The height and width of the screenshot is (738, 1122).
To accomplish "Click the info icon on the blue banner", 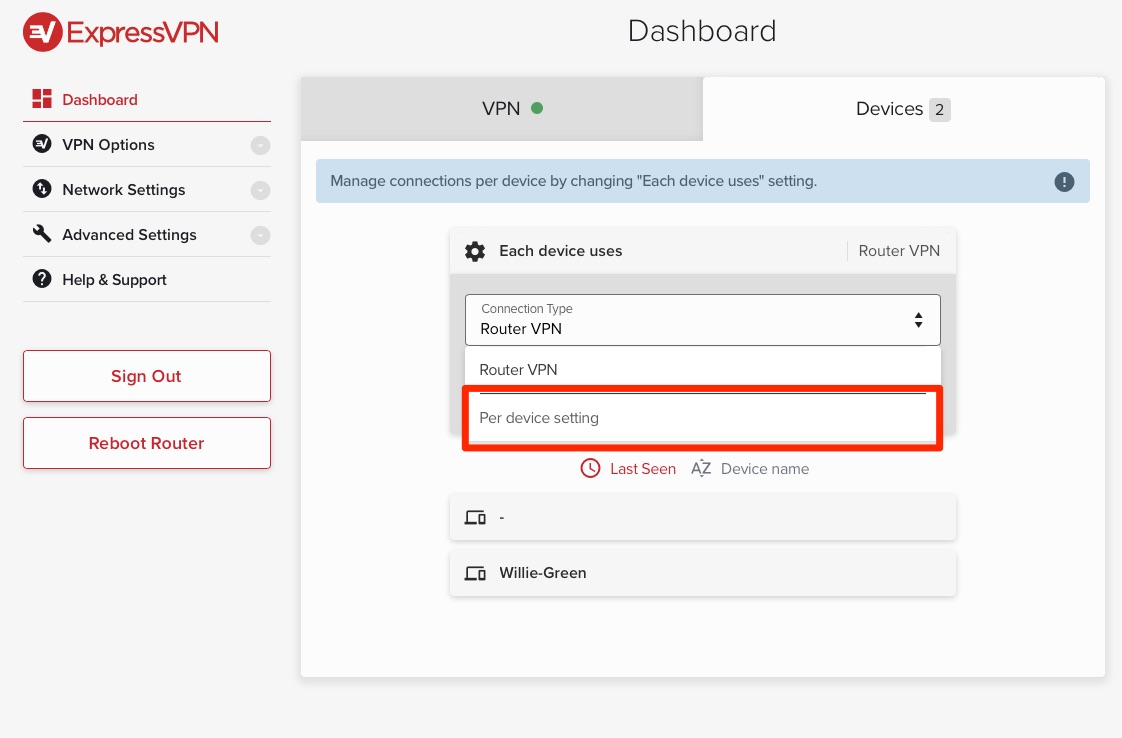I will (1064, 181).
